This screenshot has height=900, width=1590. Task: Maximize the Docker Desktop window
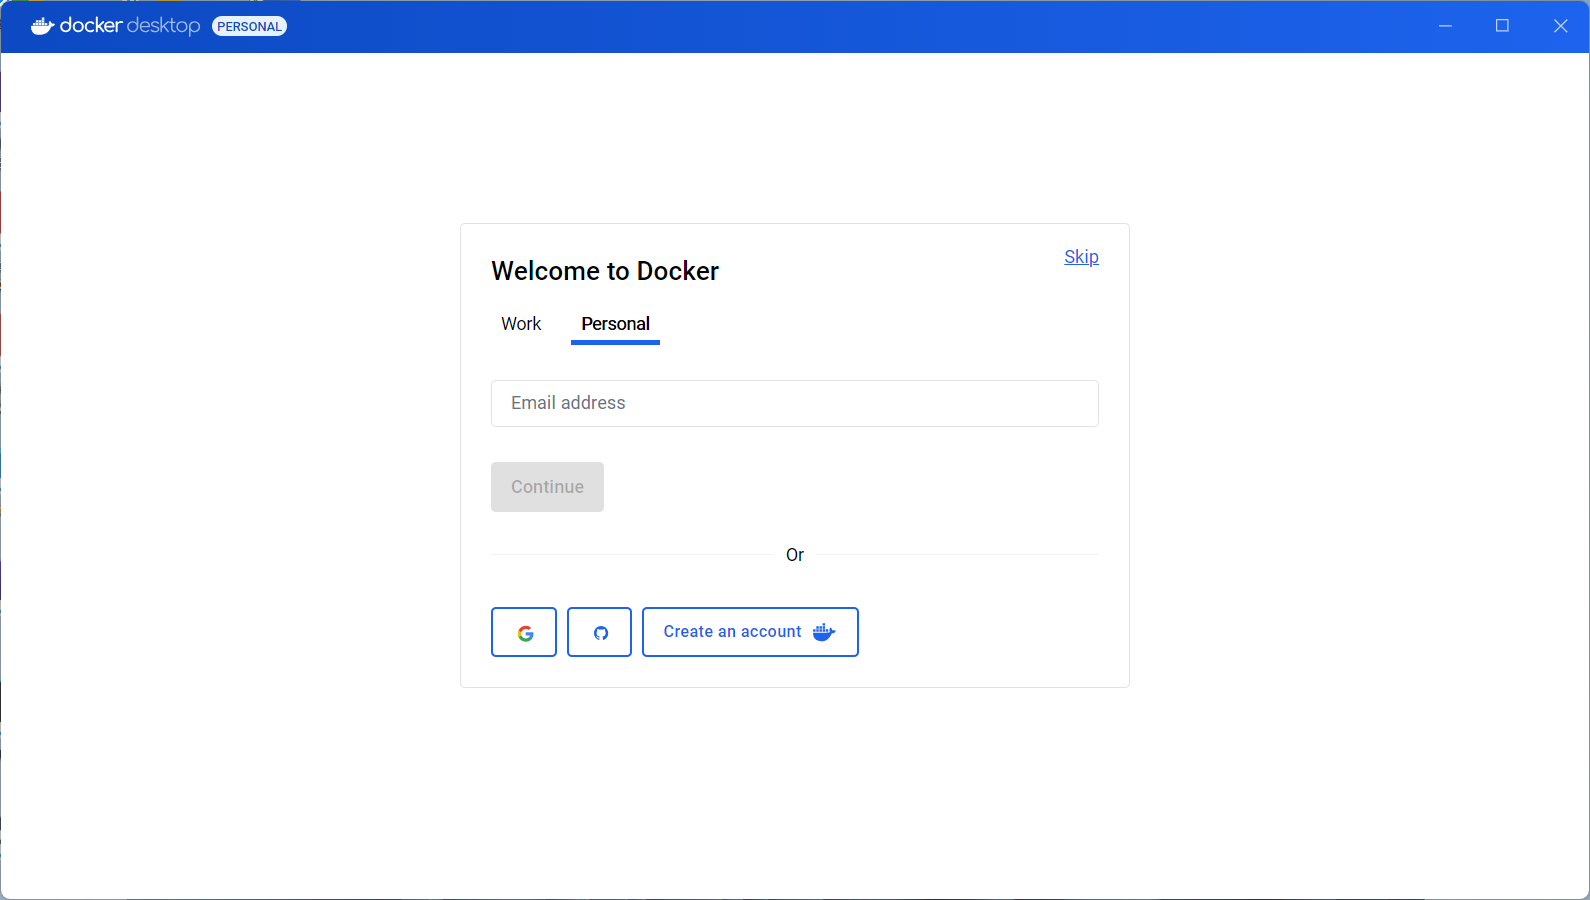[x=1502, y=26]
